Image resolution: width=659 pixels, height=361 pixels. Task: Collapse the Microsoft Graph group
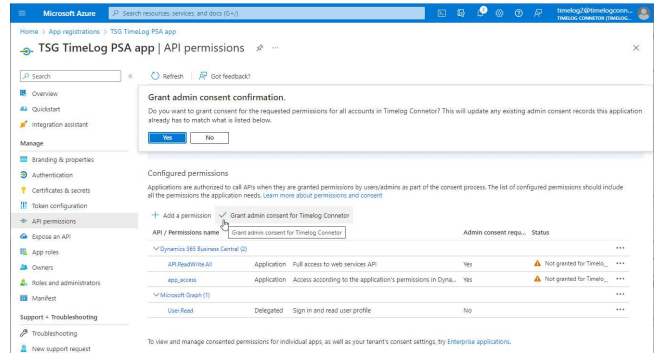tap(156, 295)
